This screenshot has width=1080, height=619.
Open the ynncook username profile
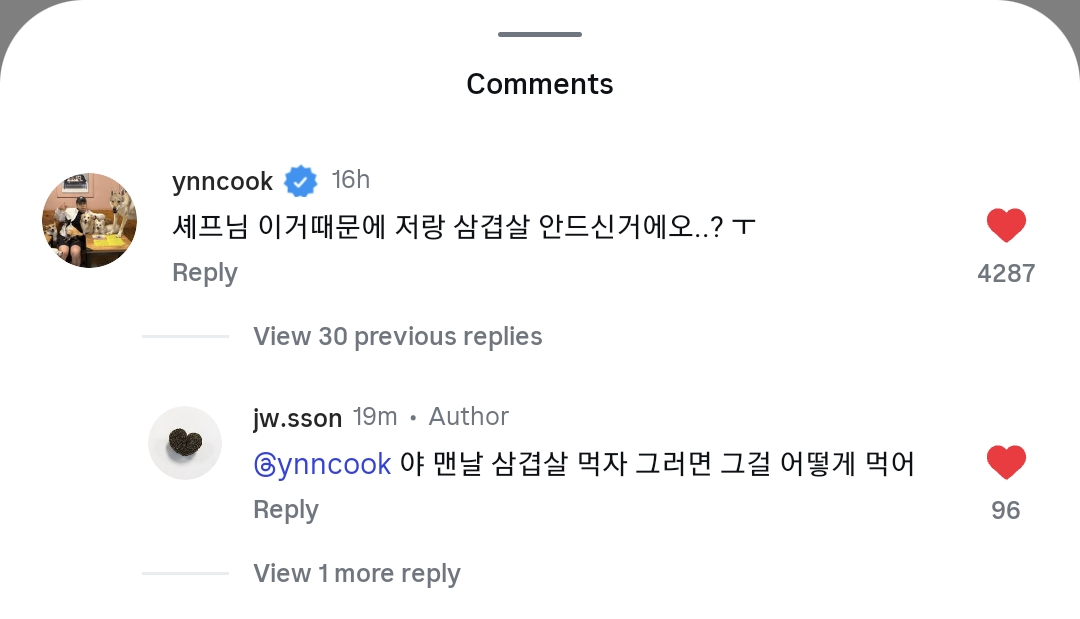coord(222,181)
